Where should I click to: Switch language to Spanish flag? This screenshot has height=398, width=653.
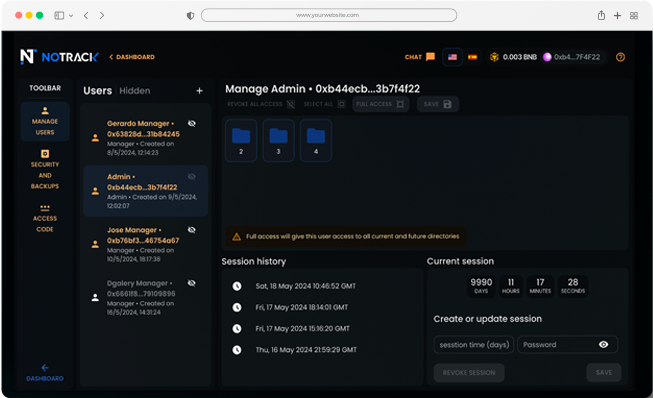tap(472, 57)
